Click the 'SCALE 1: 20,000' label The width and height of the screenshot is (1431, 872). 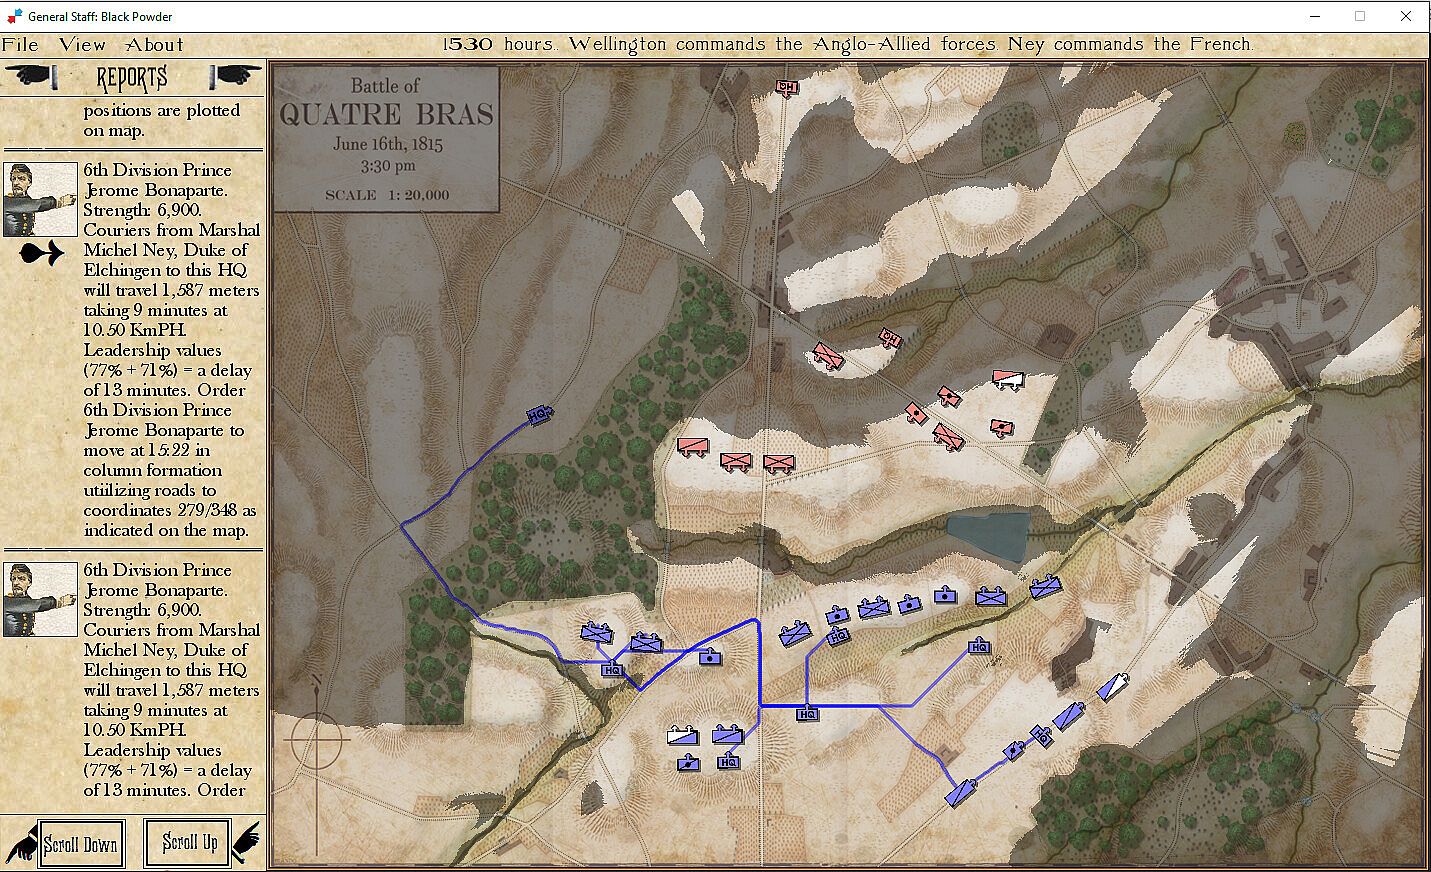click(387, 195)
